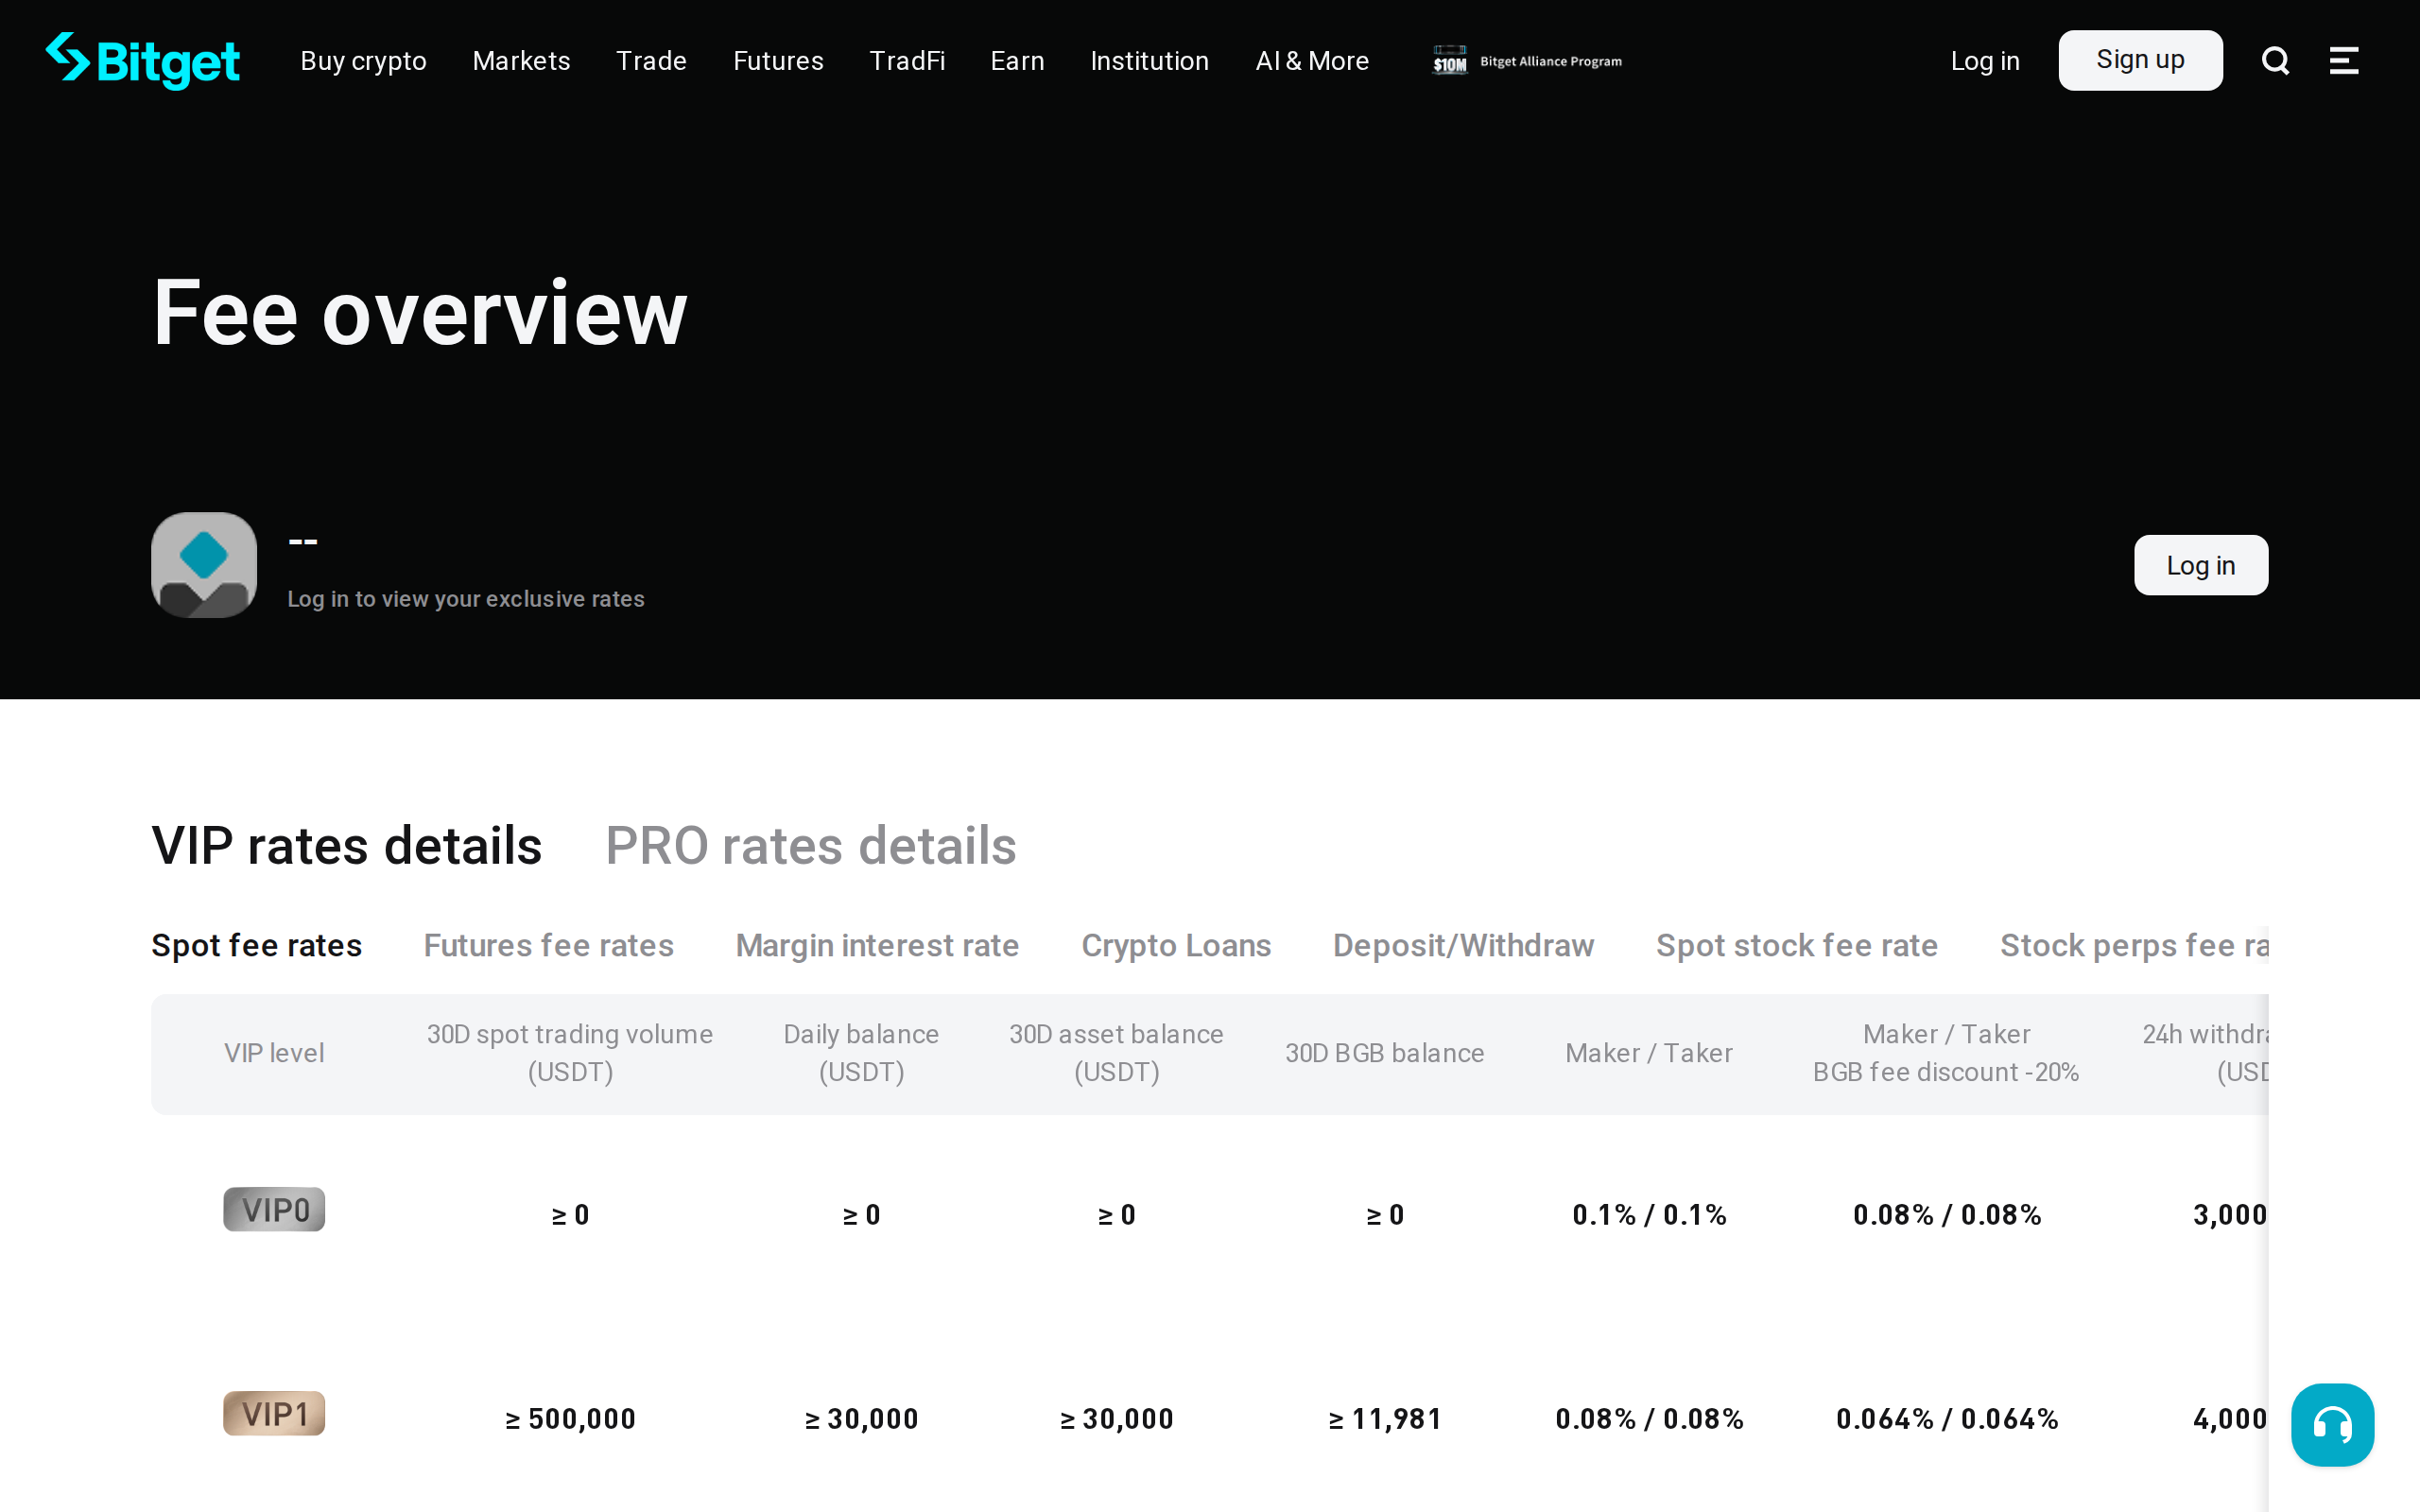Open the Trade menu
This screenshot has width=2420, height=1512.
coord(651,61)
